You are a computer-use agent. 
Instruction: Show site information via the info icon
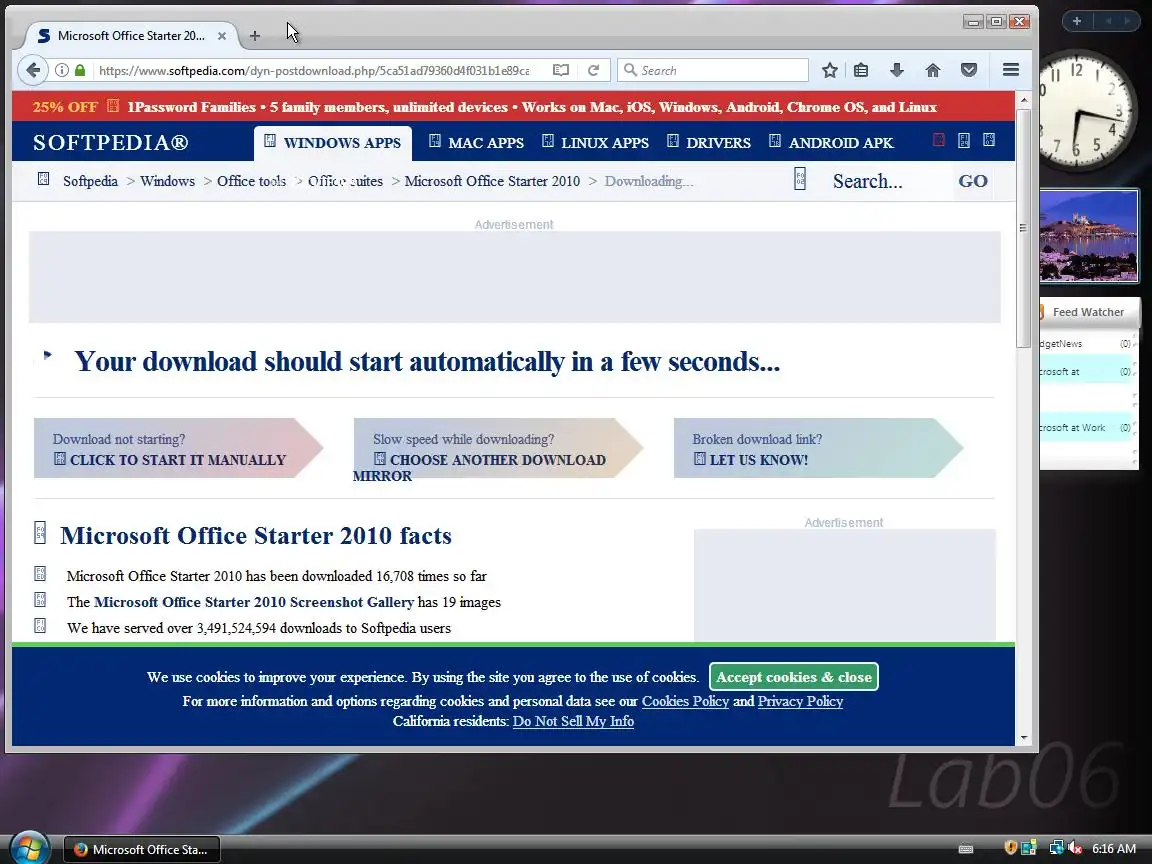coord(62,70)
